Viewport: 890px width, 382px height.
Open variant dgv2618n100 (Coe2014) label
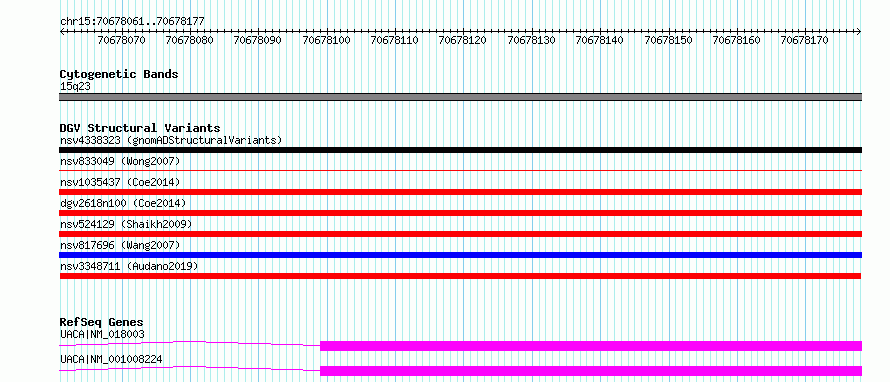[x=123, y=203]
